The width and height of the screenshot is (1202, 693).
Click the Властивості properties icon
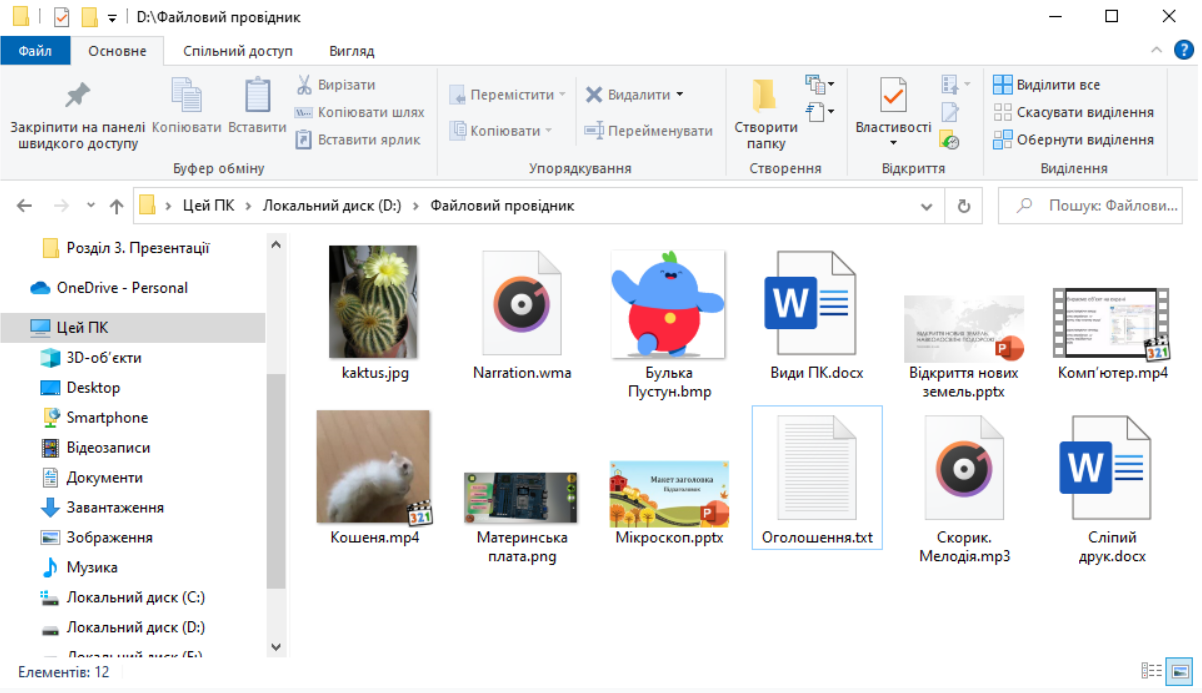tap(893, 95)
